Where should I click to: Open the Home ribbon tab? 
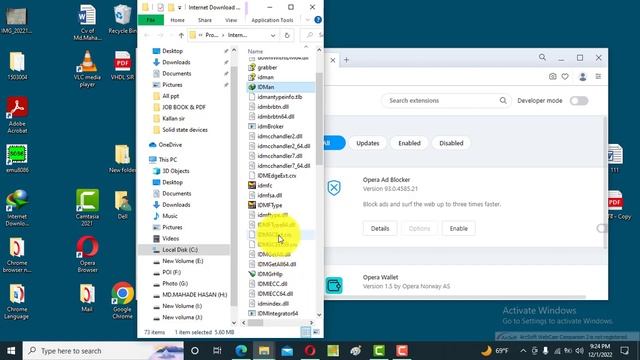(x=177, y=20)
